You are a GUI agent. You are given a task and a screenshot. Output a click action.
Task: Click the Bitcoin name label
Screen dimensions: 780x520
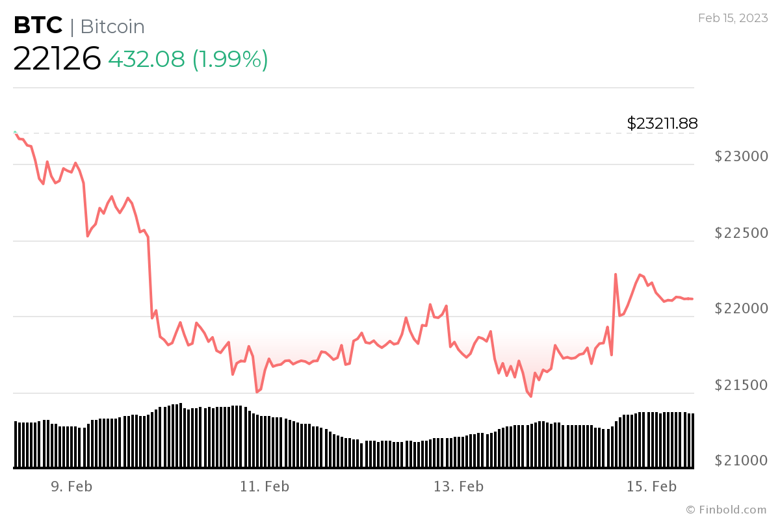point(112,26)
